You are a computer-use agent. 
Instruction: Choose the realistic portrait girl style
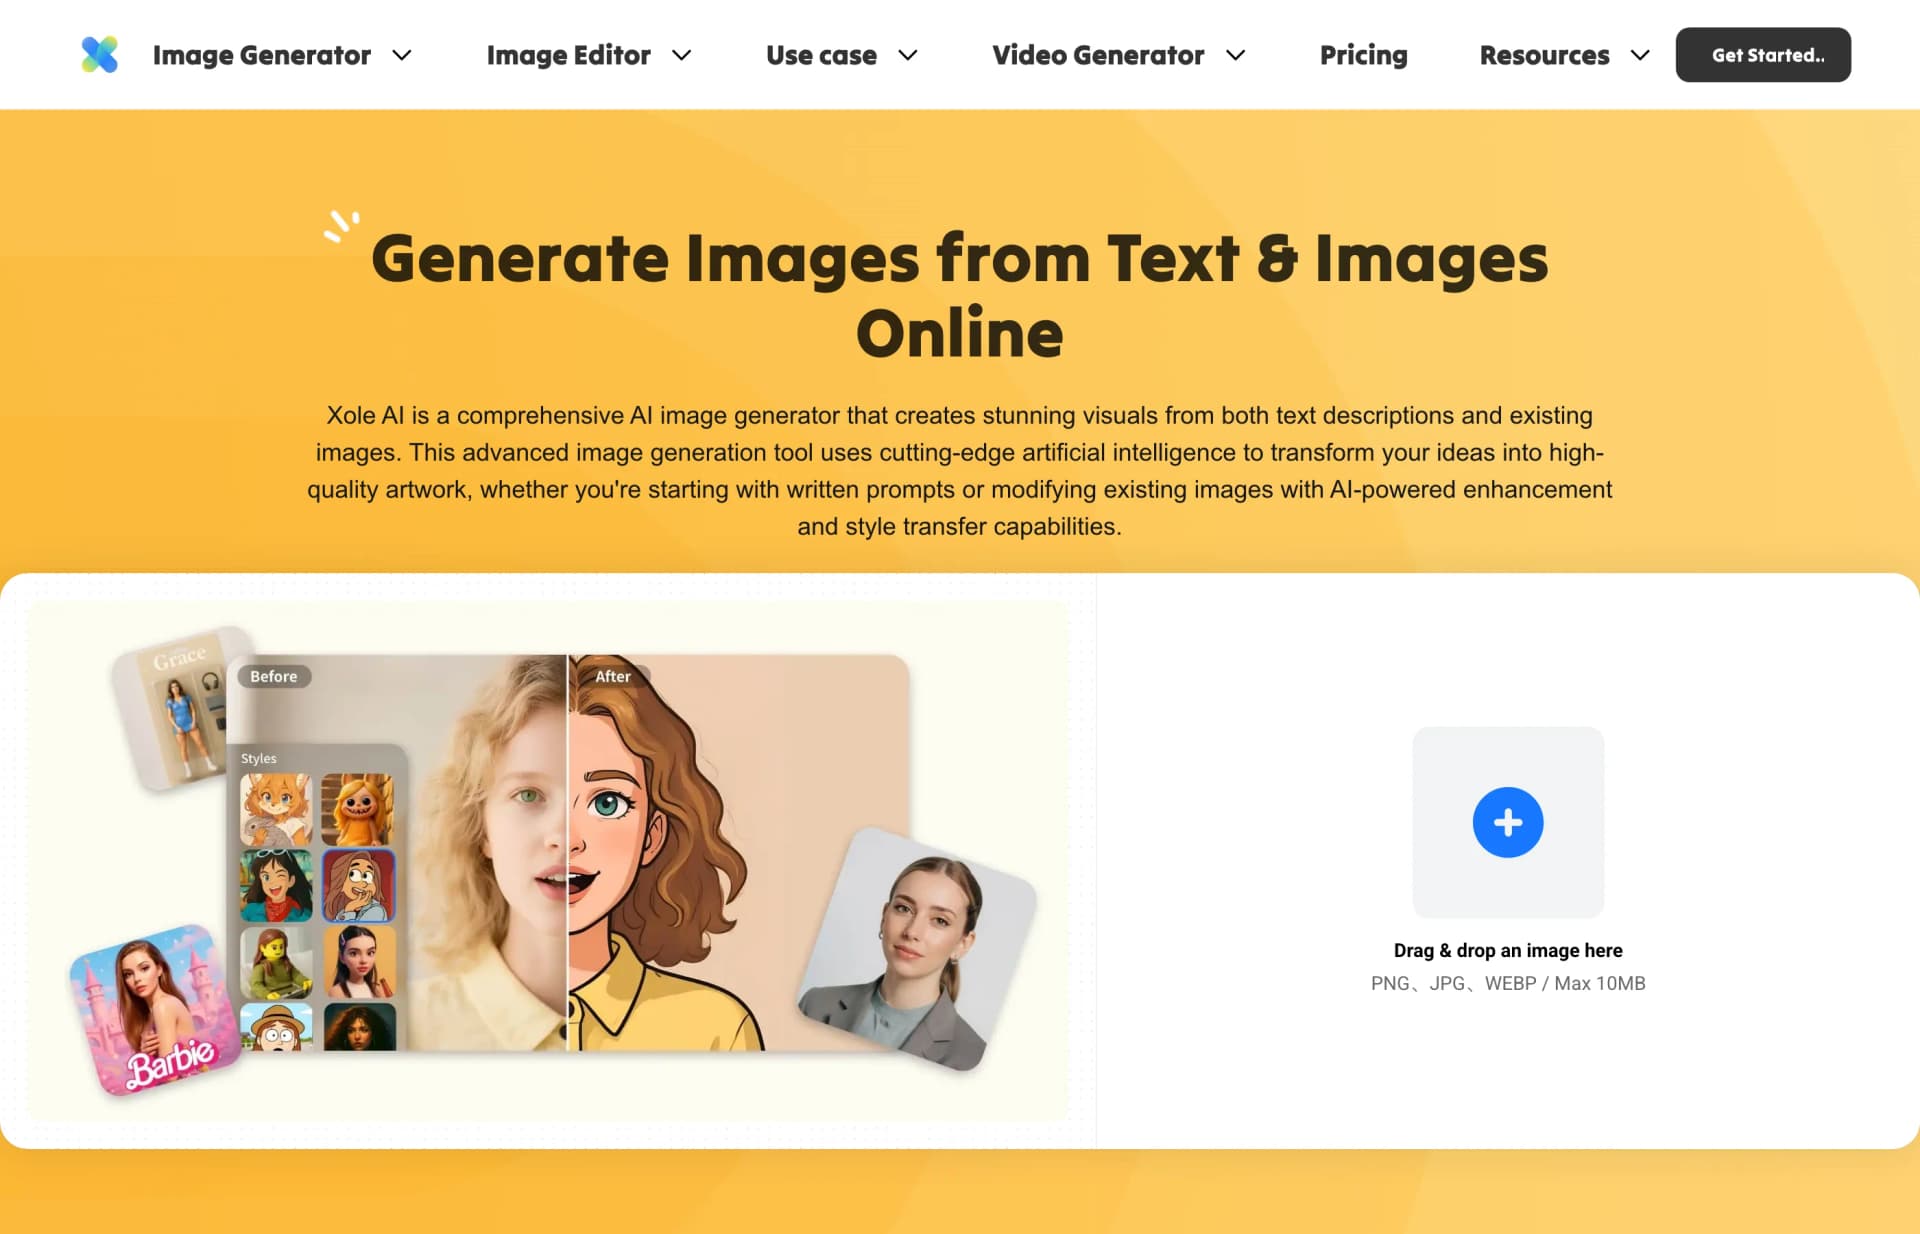point(358,960)
